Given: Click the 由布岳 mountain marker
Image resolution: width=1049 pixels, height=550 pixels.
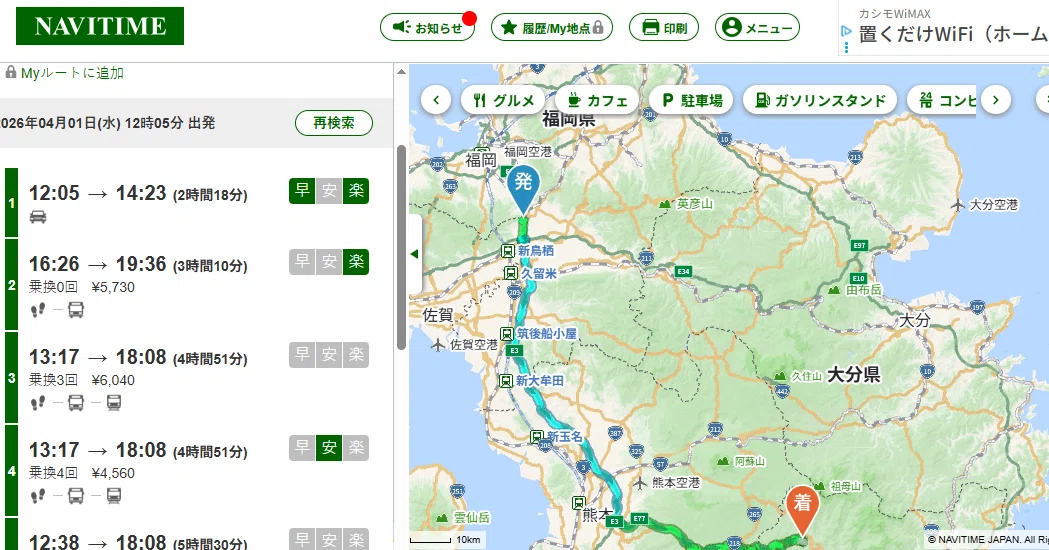Looking at the screenshot, I should tap(834, 290).
